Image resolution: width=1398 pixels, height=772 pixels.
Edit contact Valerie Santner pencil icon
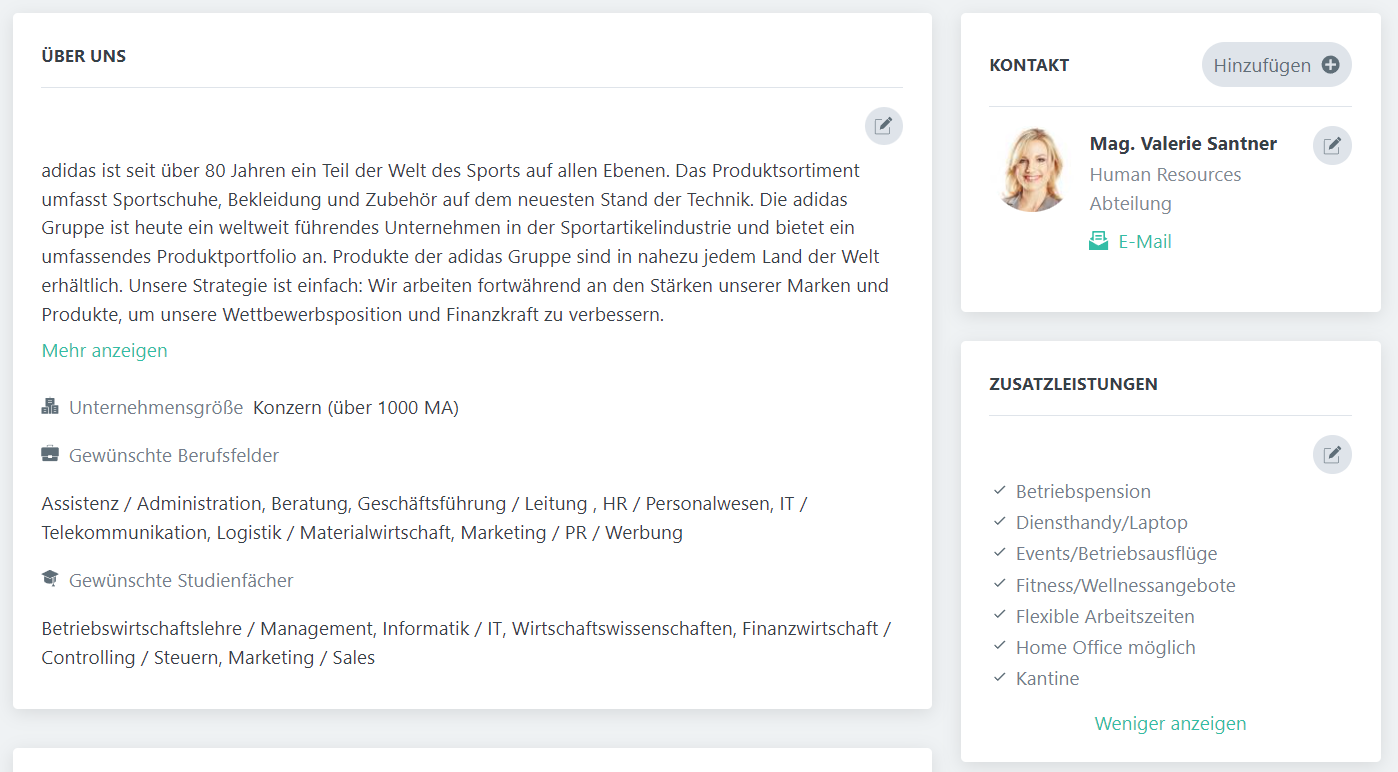(x=1331, y=146)
